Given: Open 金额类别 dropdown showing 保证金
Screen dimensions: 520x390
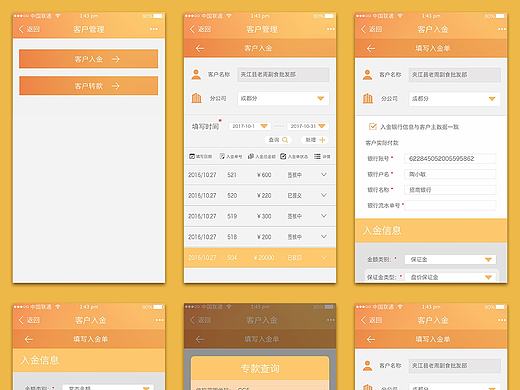Looking at the screenshot, I should point(450,259).
